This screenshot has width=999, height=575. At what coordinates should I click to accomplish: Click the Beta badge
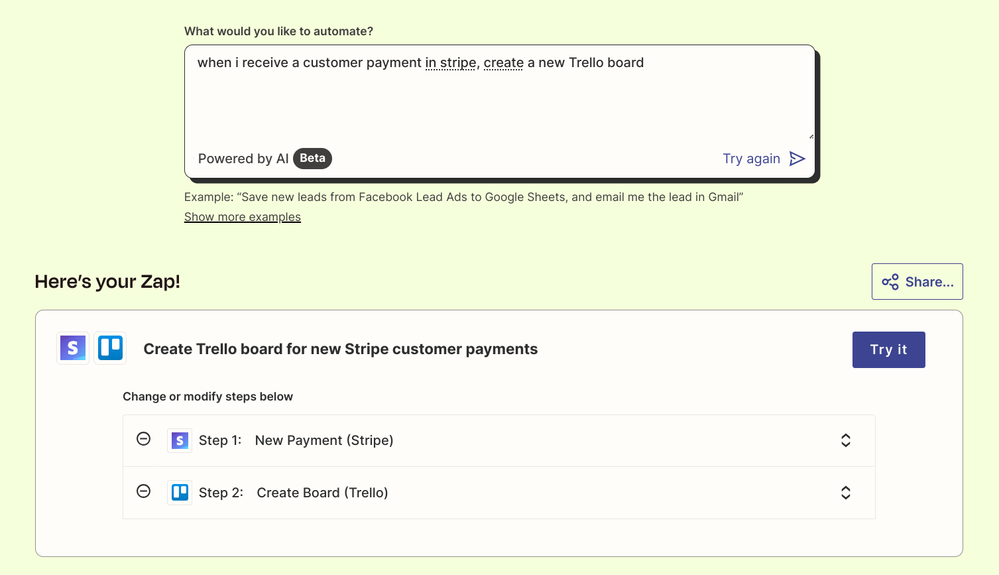pos(312,158)
